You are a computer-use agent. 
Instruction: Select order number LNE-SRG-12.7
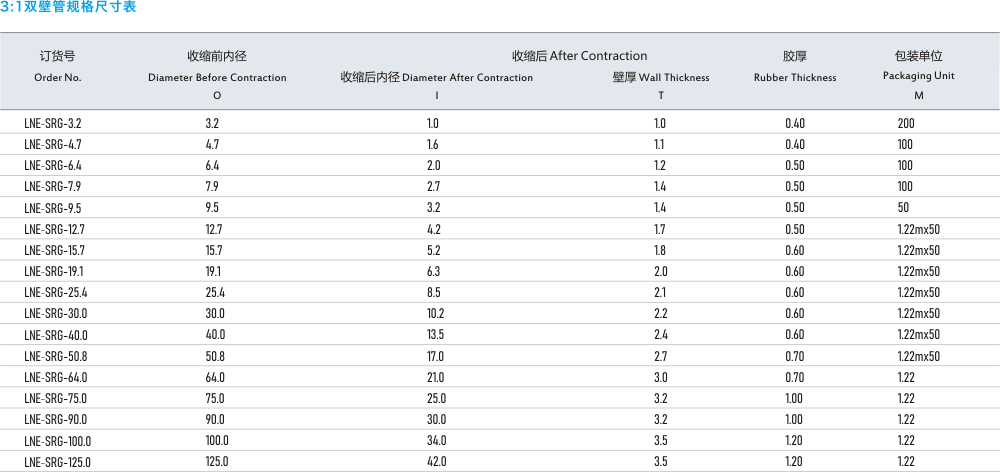click(x=54, y=229)
